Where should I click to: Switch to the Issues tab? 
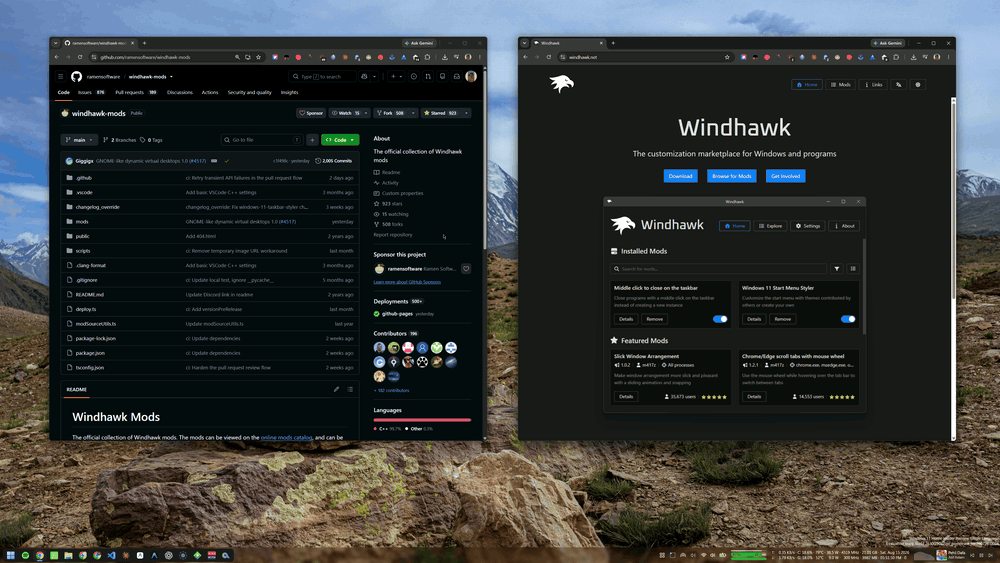91,92
